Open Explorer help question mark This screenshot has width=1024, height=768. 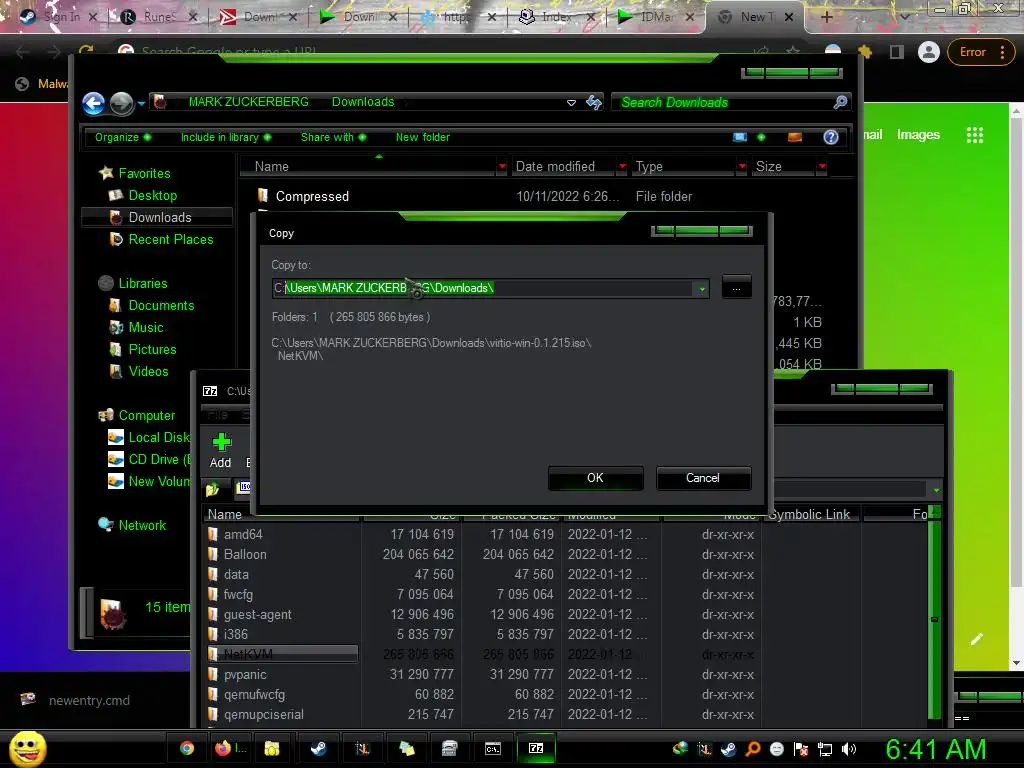(831, 137)
